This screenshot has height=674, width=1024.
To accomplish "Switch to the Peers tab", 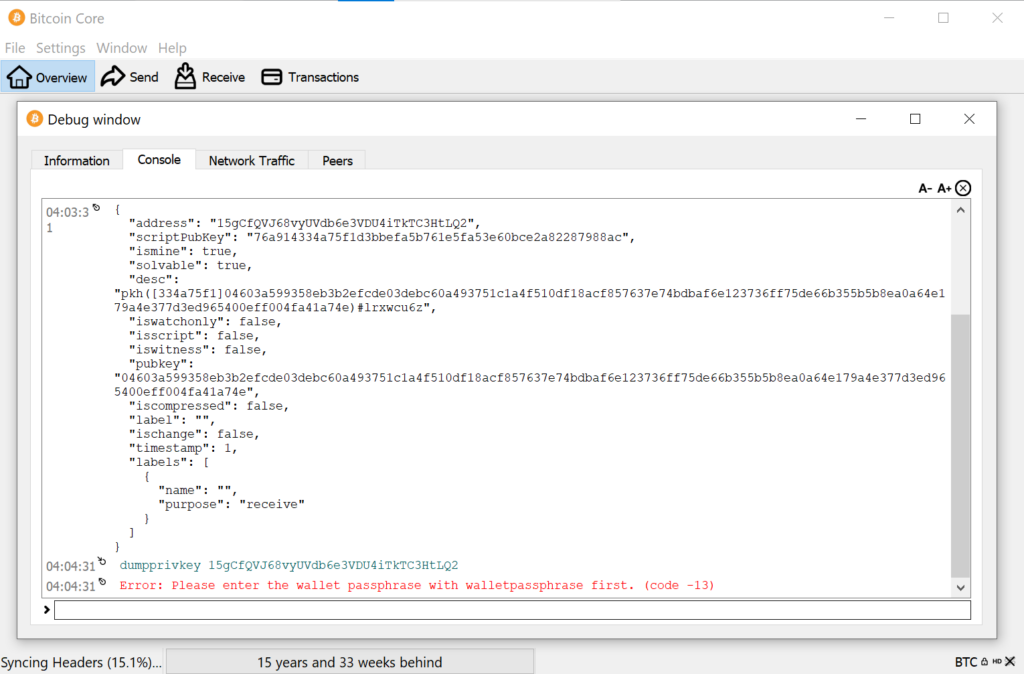I will (337, 160).
